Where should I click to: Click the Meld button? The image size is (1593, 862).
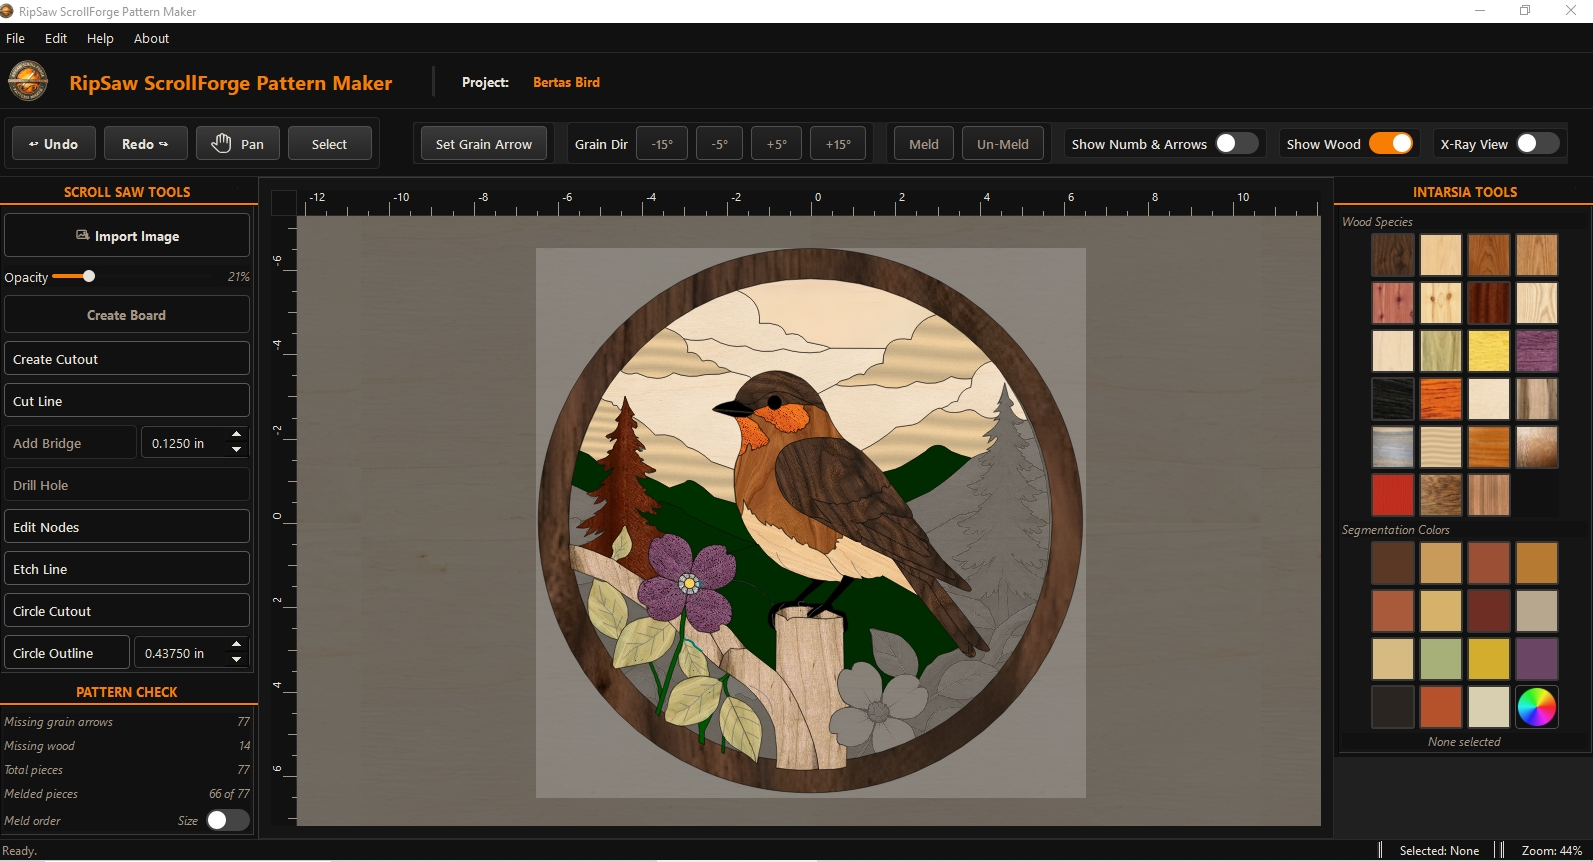[x=924, y=144]
